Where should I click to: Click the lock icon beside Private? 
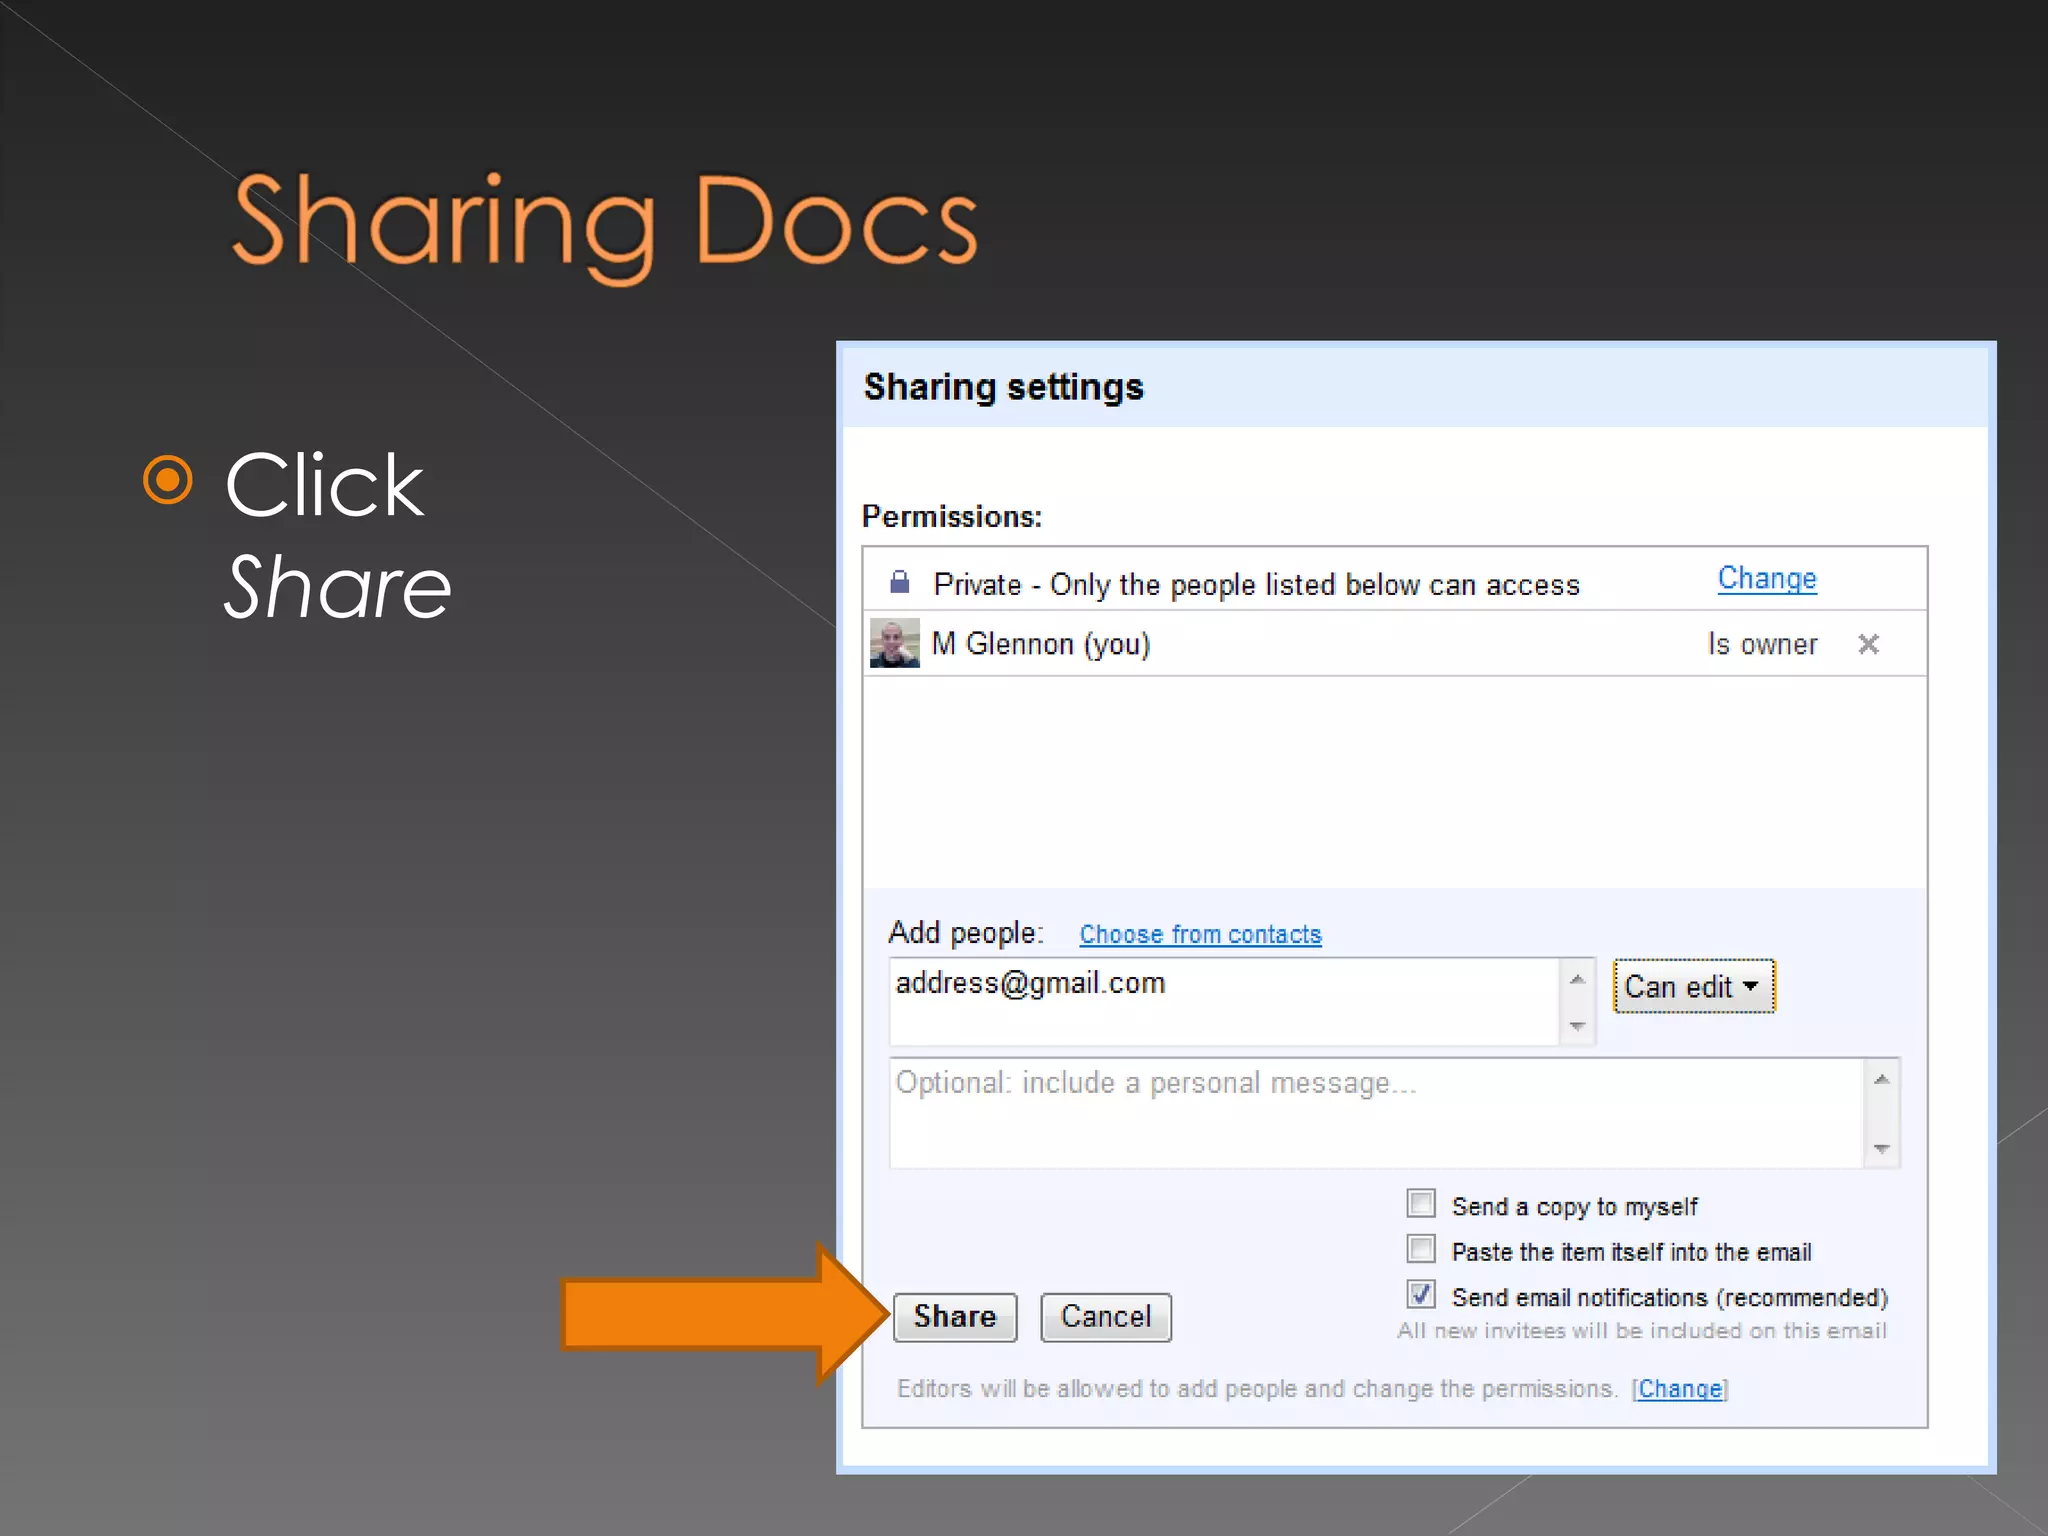[x=899, y=582]
